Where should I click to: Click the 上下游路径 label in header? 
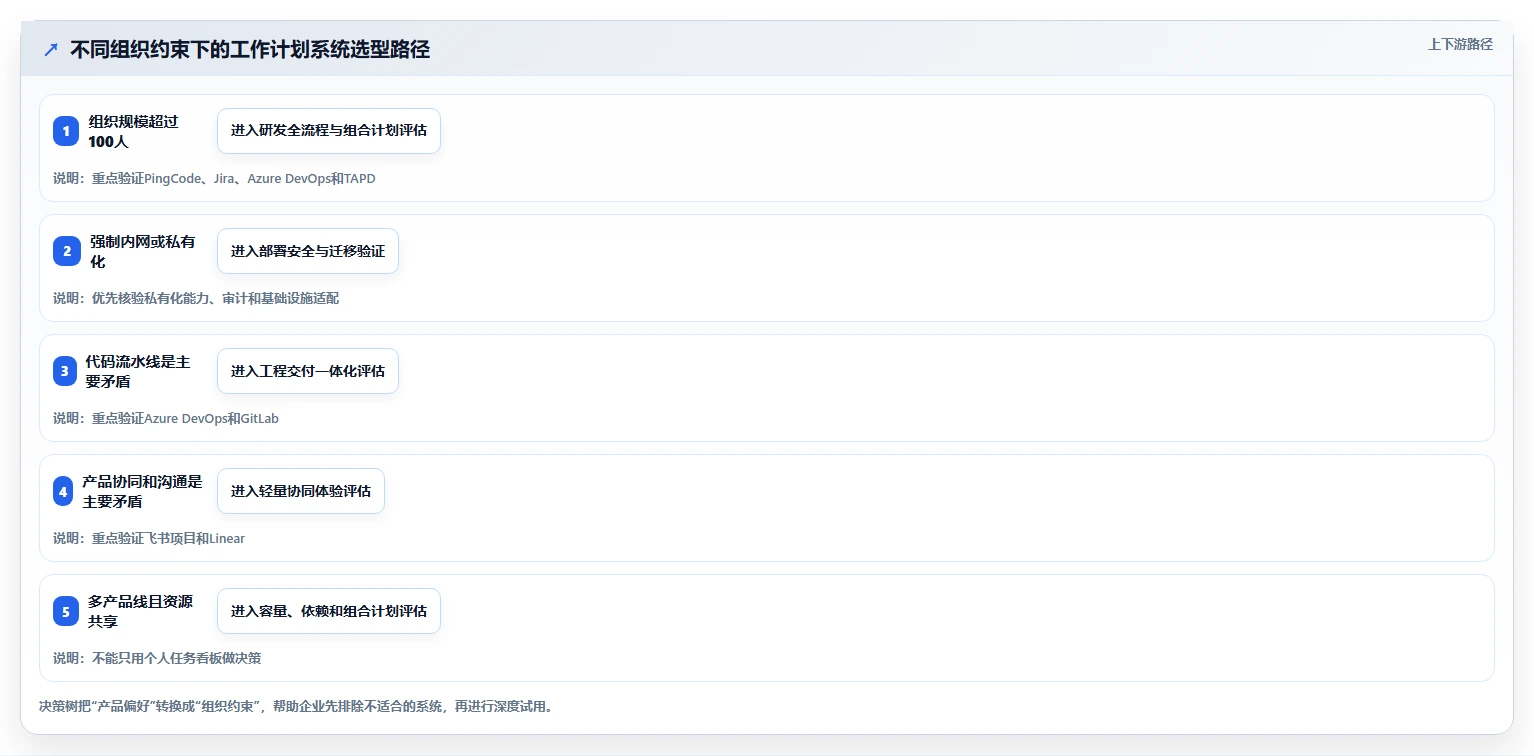coord(1460,44)
